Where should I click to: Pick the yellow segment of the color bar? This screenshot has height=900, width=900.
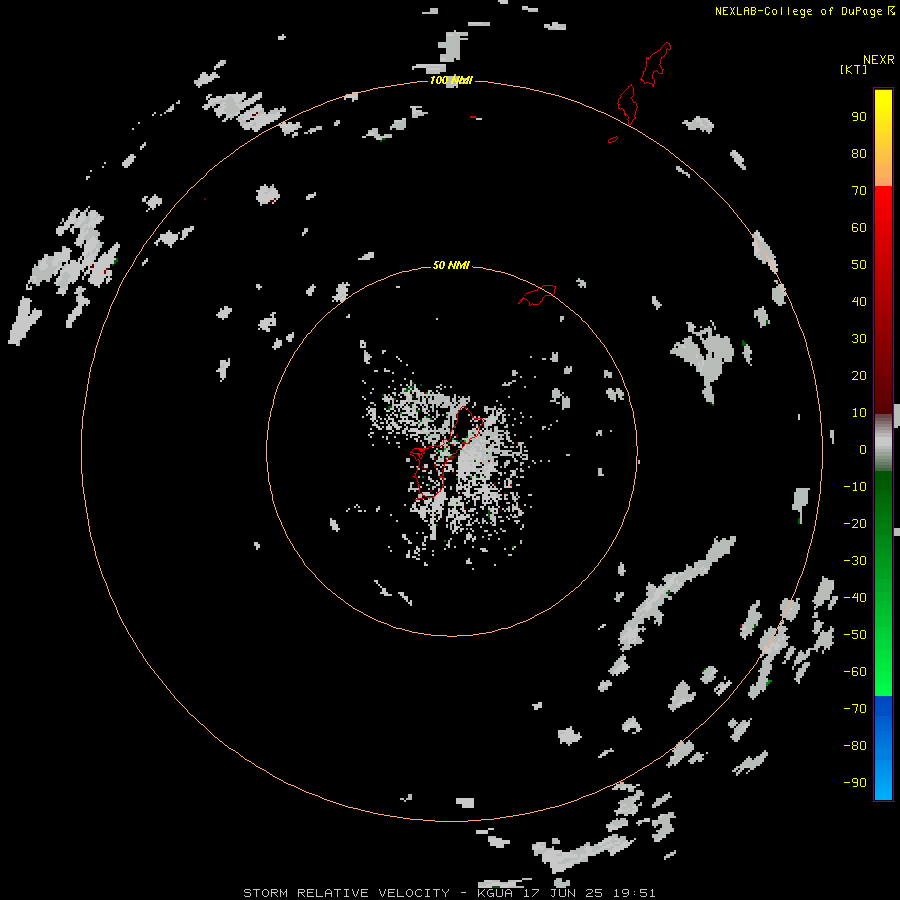883,138
